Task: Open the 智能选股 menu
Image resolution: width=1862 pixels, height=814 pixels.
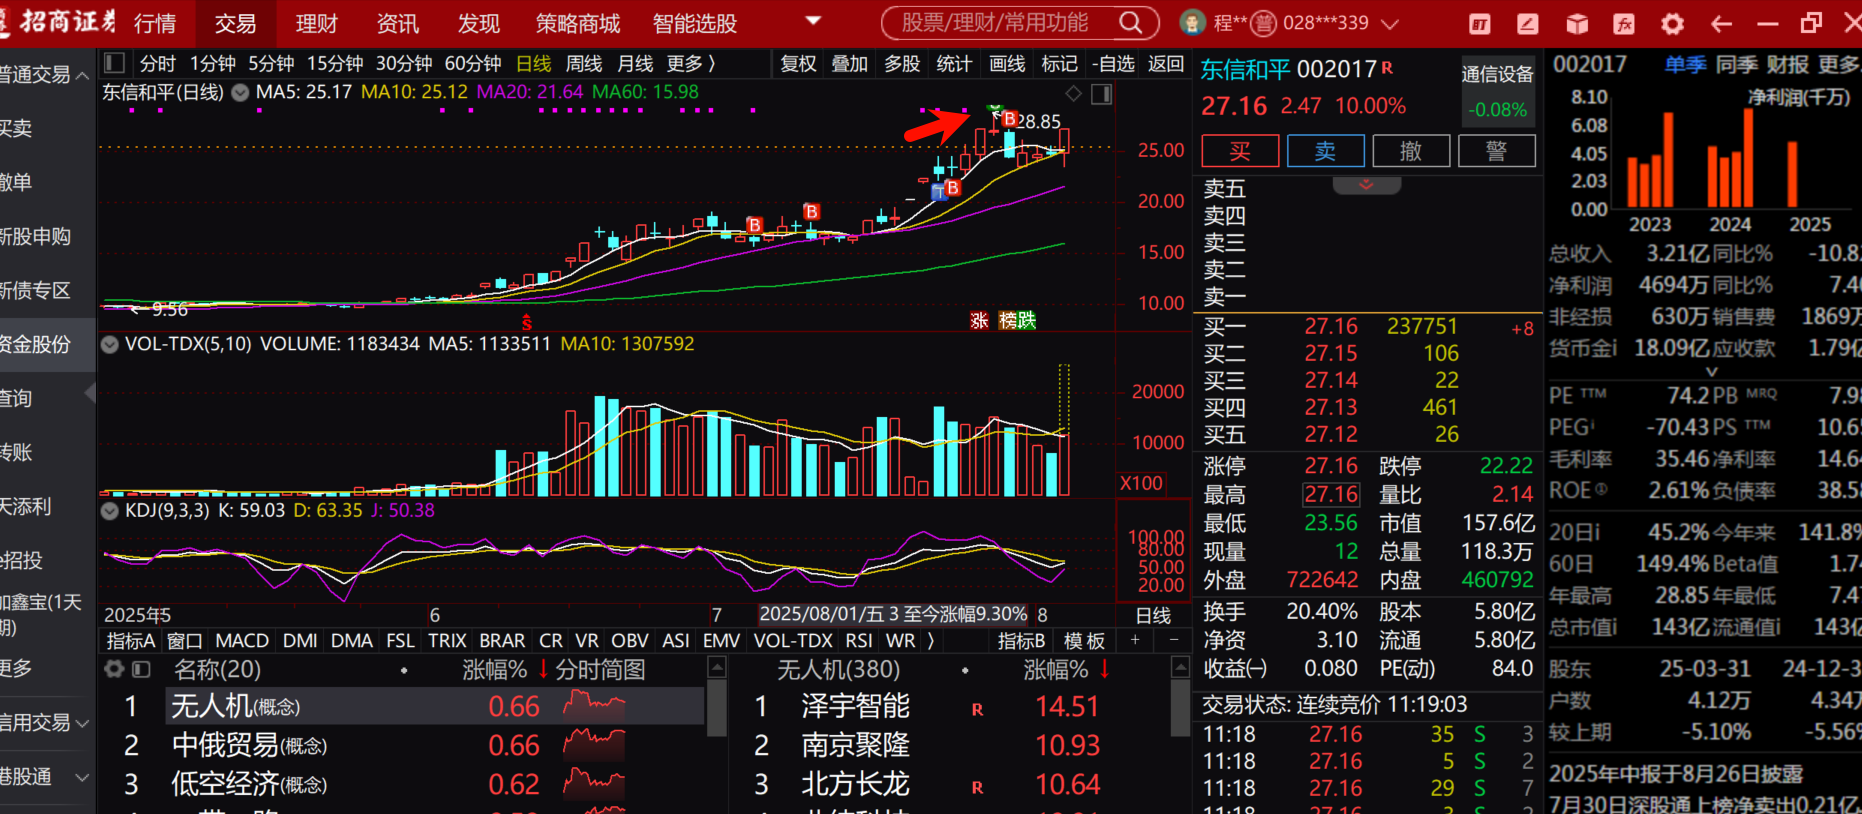Action: 695,23
